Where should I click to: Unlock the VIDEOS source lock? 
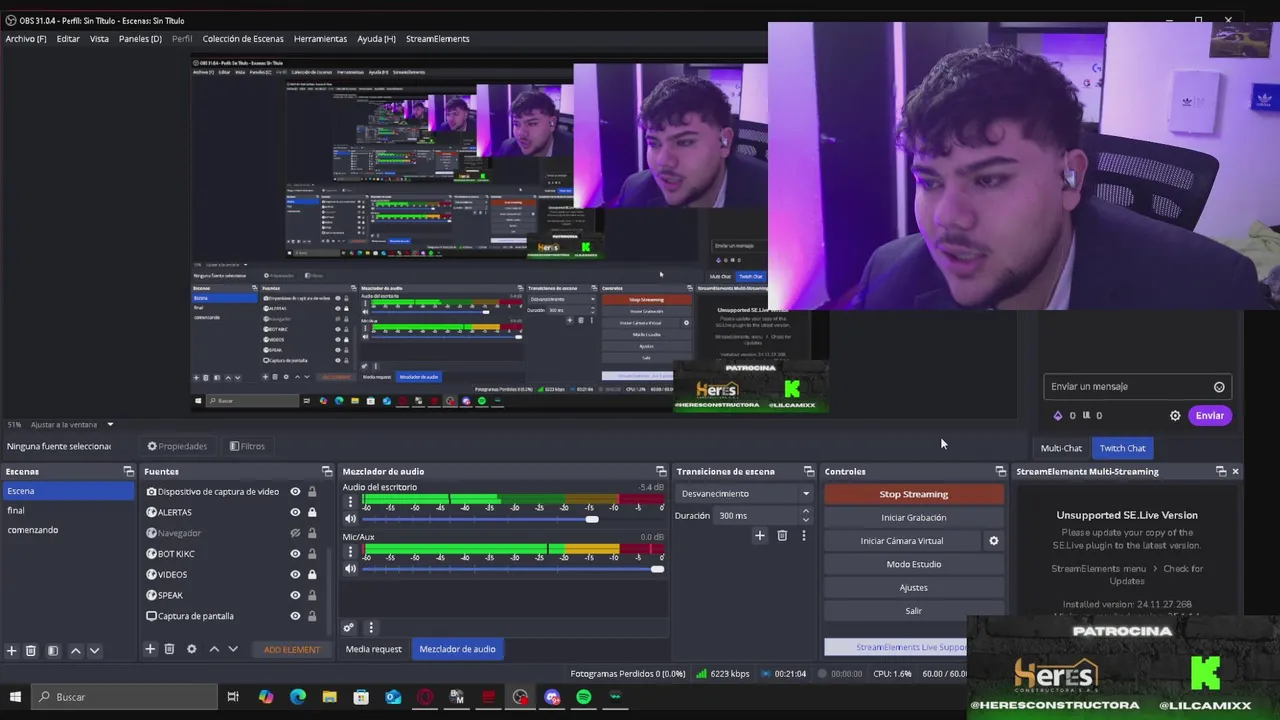pos(312,575)
